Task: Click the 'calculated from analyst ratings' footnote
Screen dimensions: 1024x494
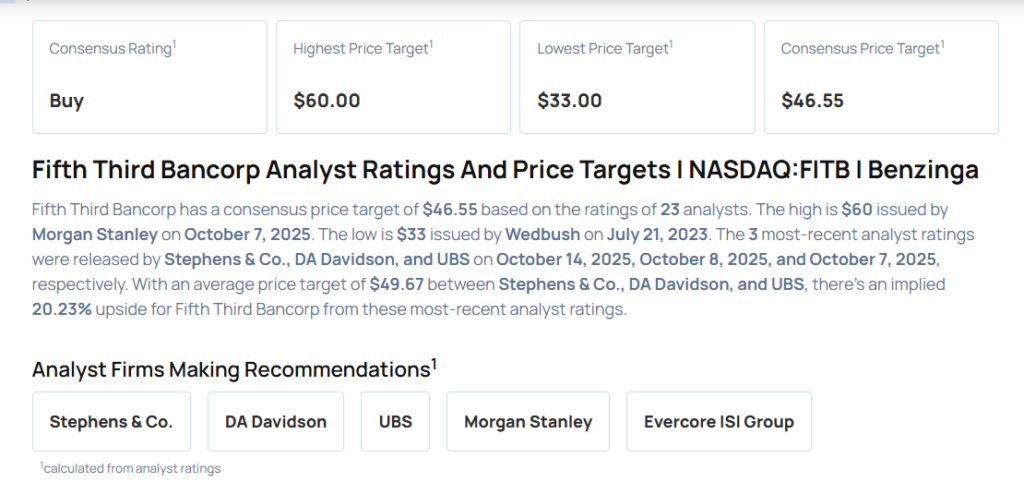Action: click(132, 467)
